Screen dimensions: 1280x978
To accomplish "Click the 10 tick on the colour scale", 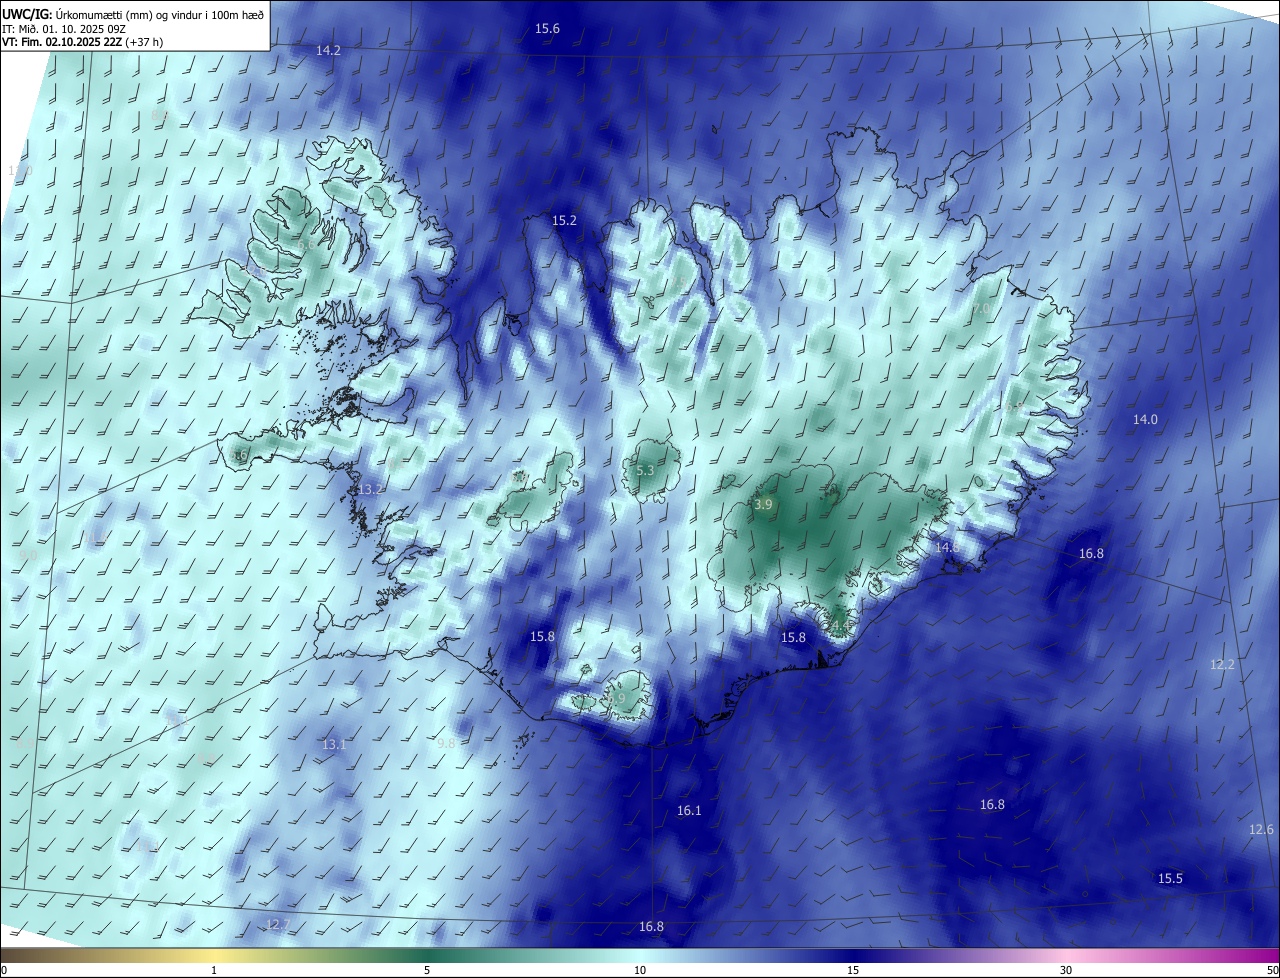I will click(640, 970).
